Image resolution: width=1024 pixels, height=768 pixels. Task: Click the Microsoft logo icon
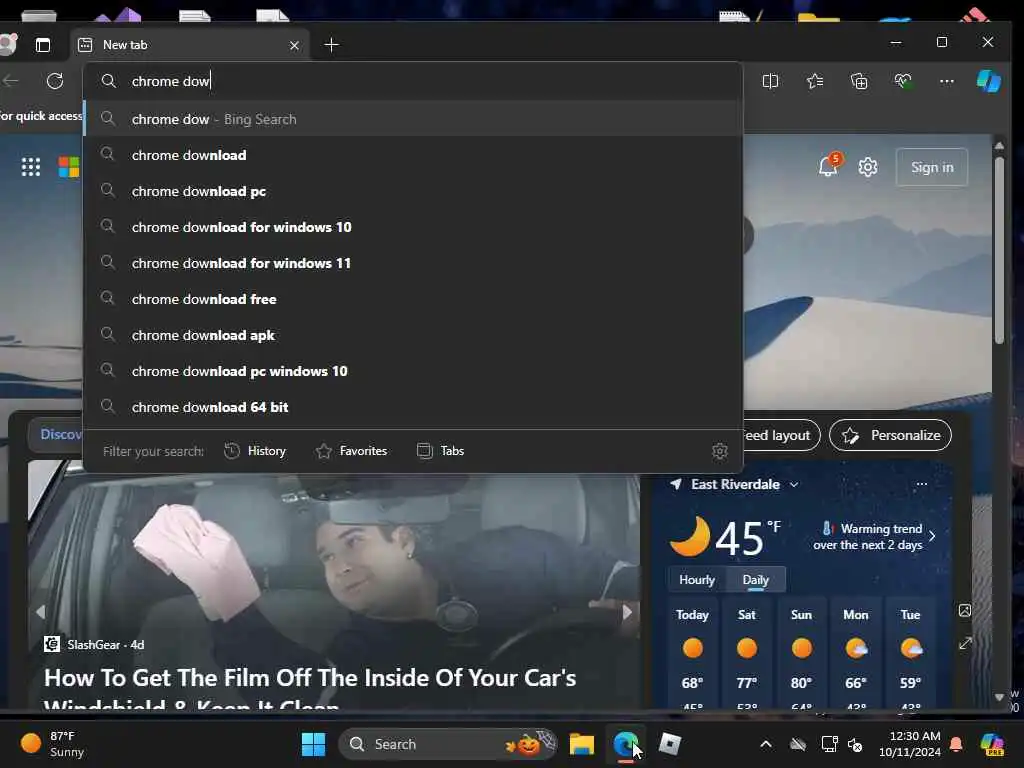tap(69, 167)
